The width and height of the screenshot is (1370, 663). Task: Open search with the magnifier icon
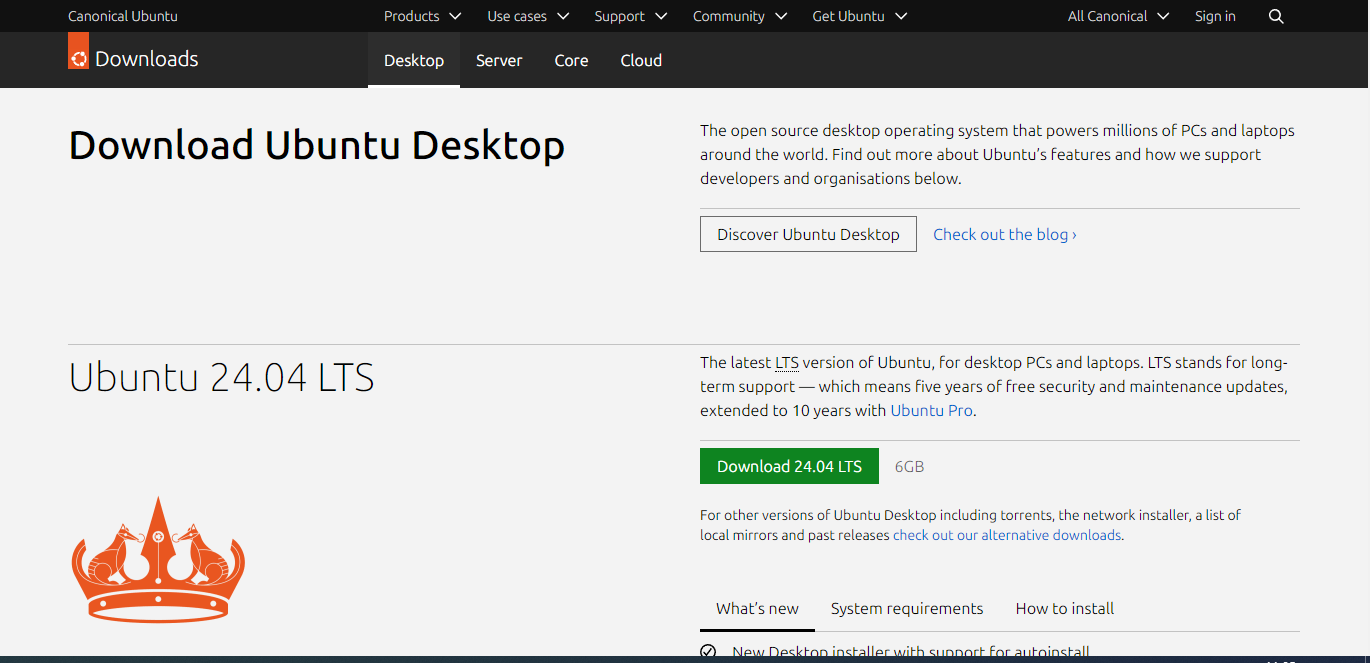point(1276,16)
